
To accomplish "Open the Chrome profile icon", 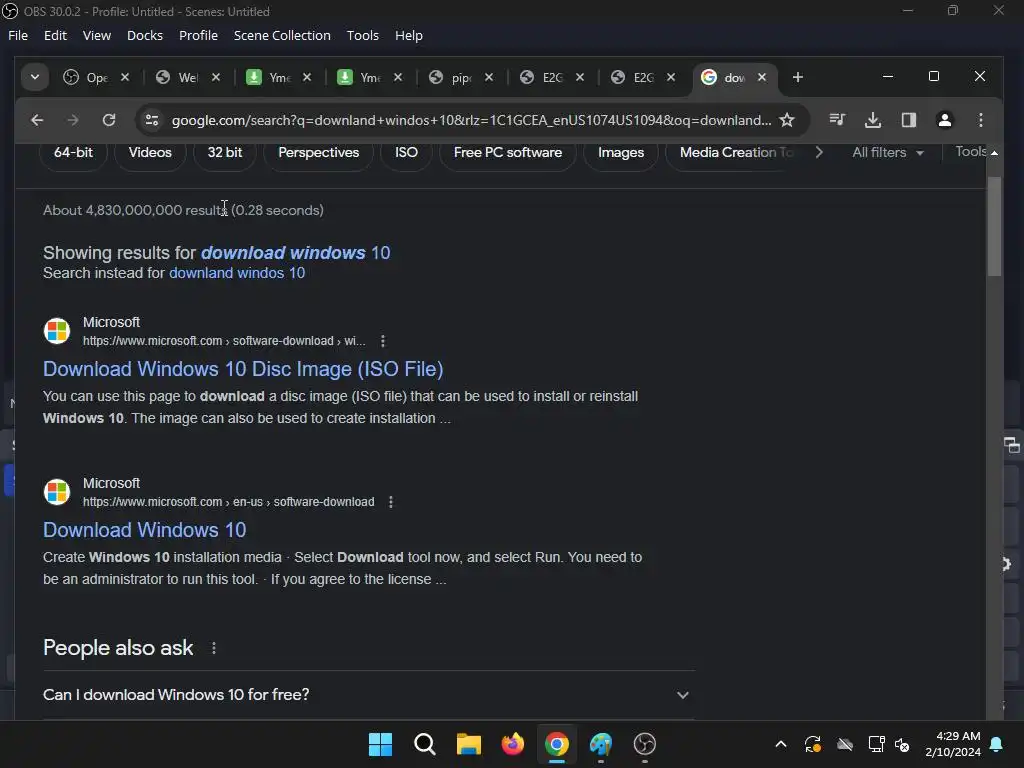I will [944, 120].
